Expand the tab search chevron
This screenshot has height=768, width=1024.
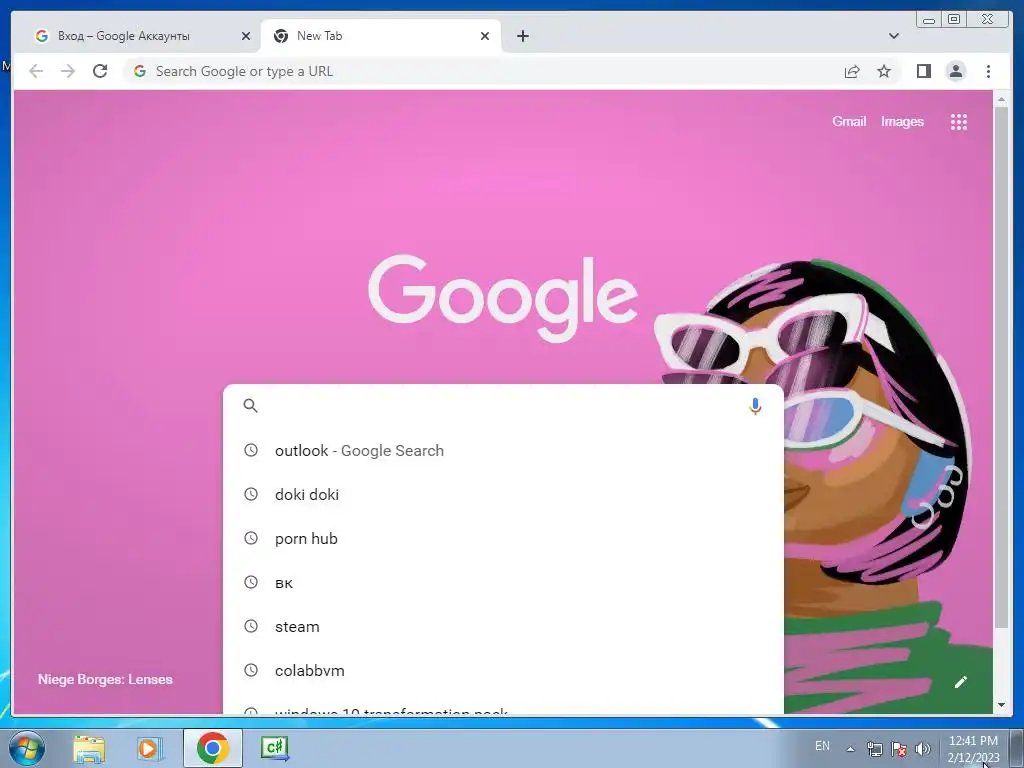click(893, 36)
